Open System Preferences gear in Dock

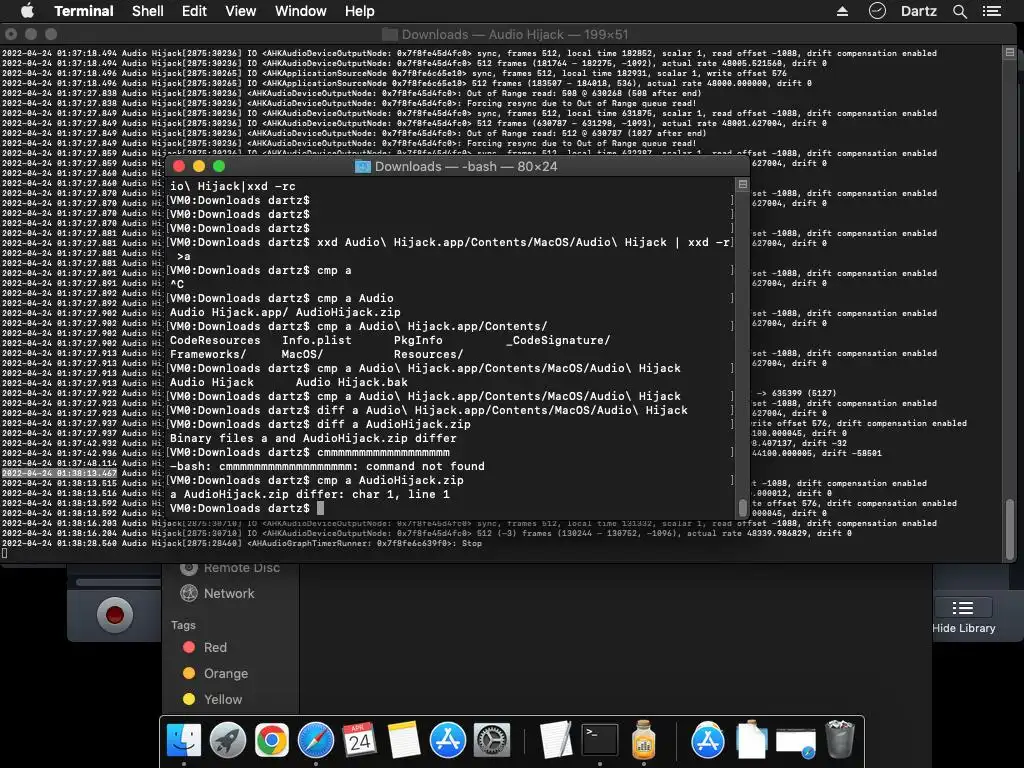(491, 740)
